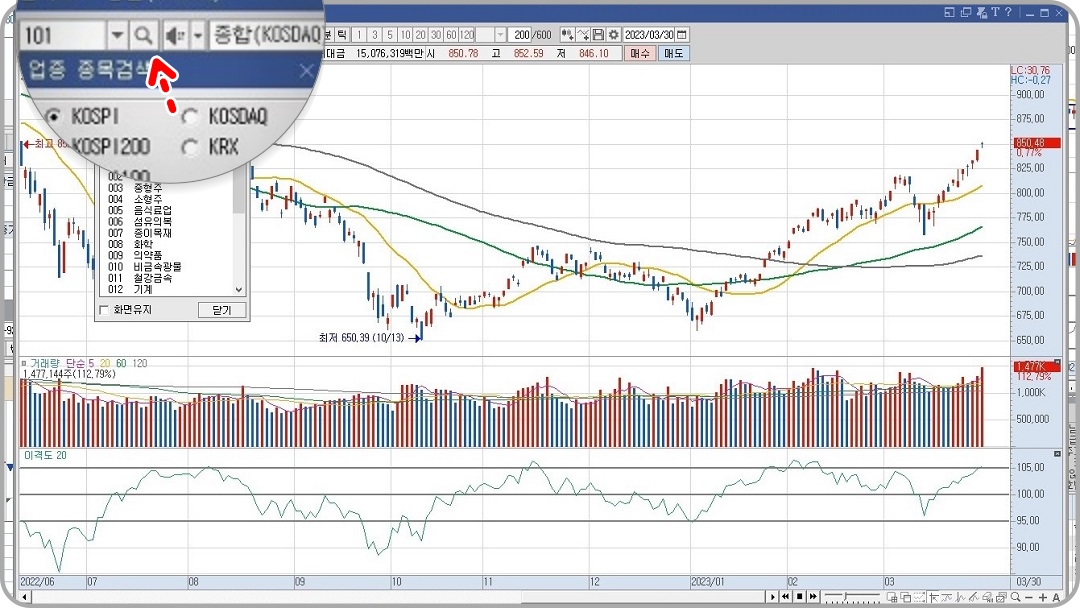Open the dropdown arrow next to speaker icon

coord(198,34)
